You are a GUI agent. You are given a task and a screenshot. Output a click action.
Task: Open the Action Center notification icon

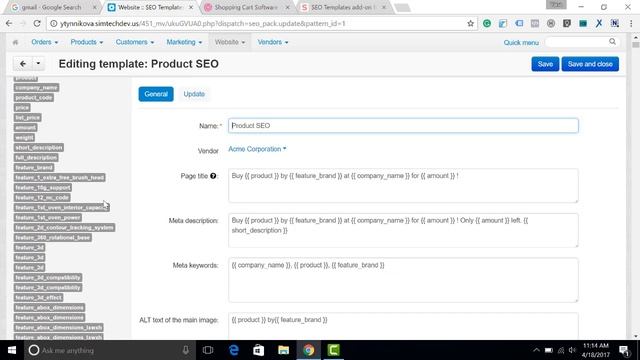[x=624, y=350]
